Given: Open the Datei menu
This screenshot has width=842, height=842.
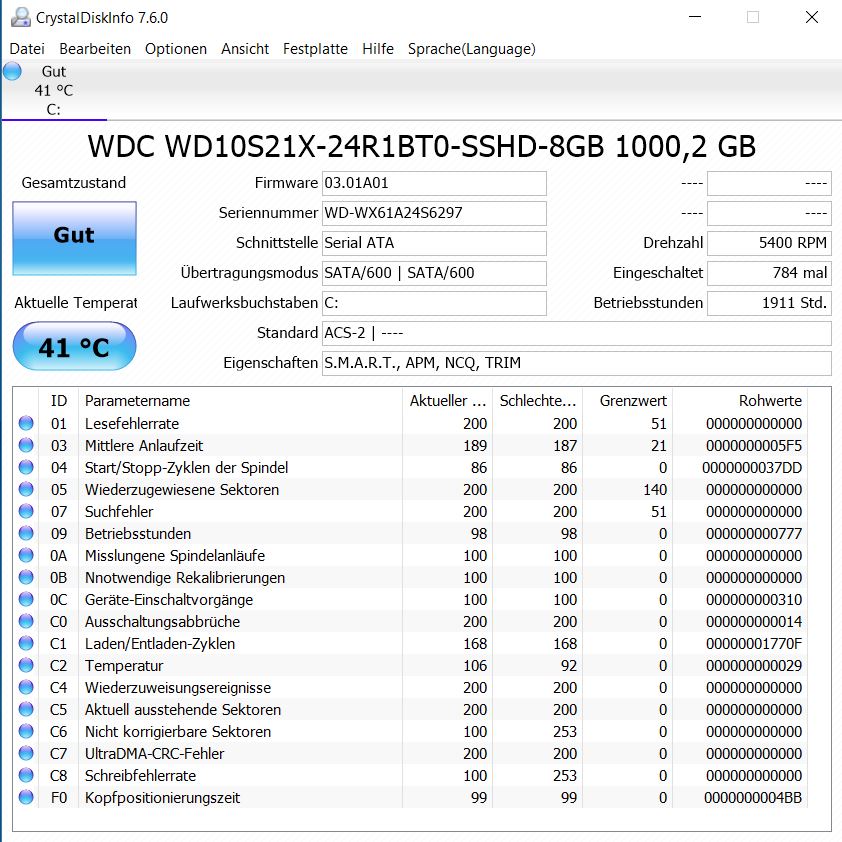Looking at the screenshot, I should point(27,49).
